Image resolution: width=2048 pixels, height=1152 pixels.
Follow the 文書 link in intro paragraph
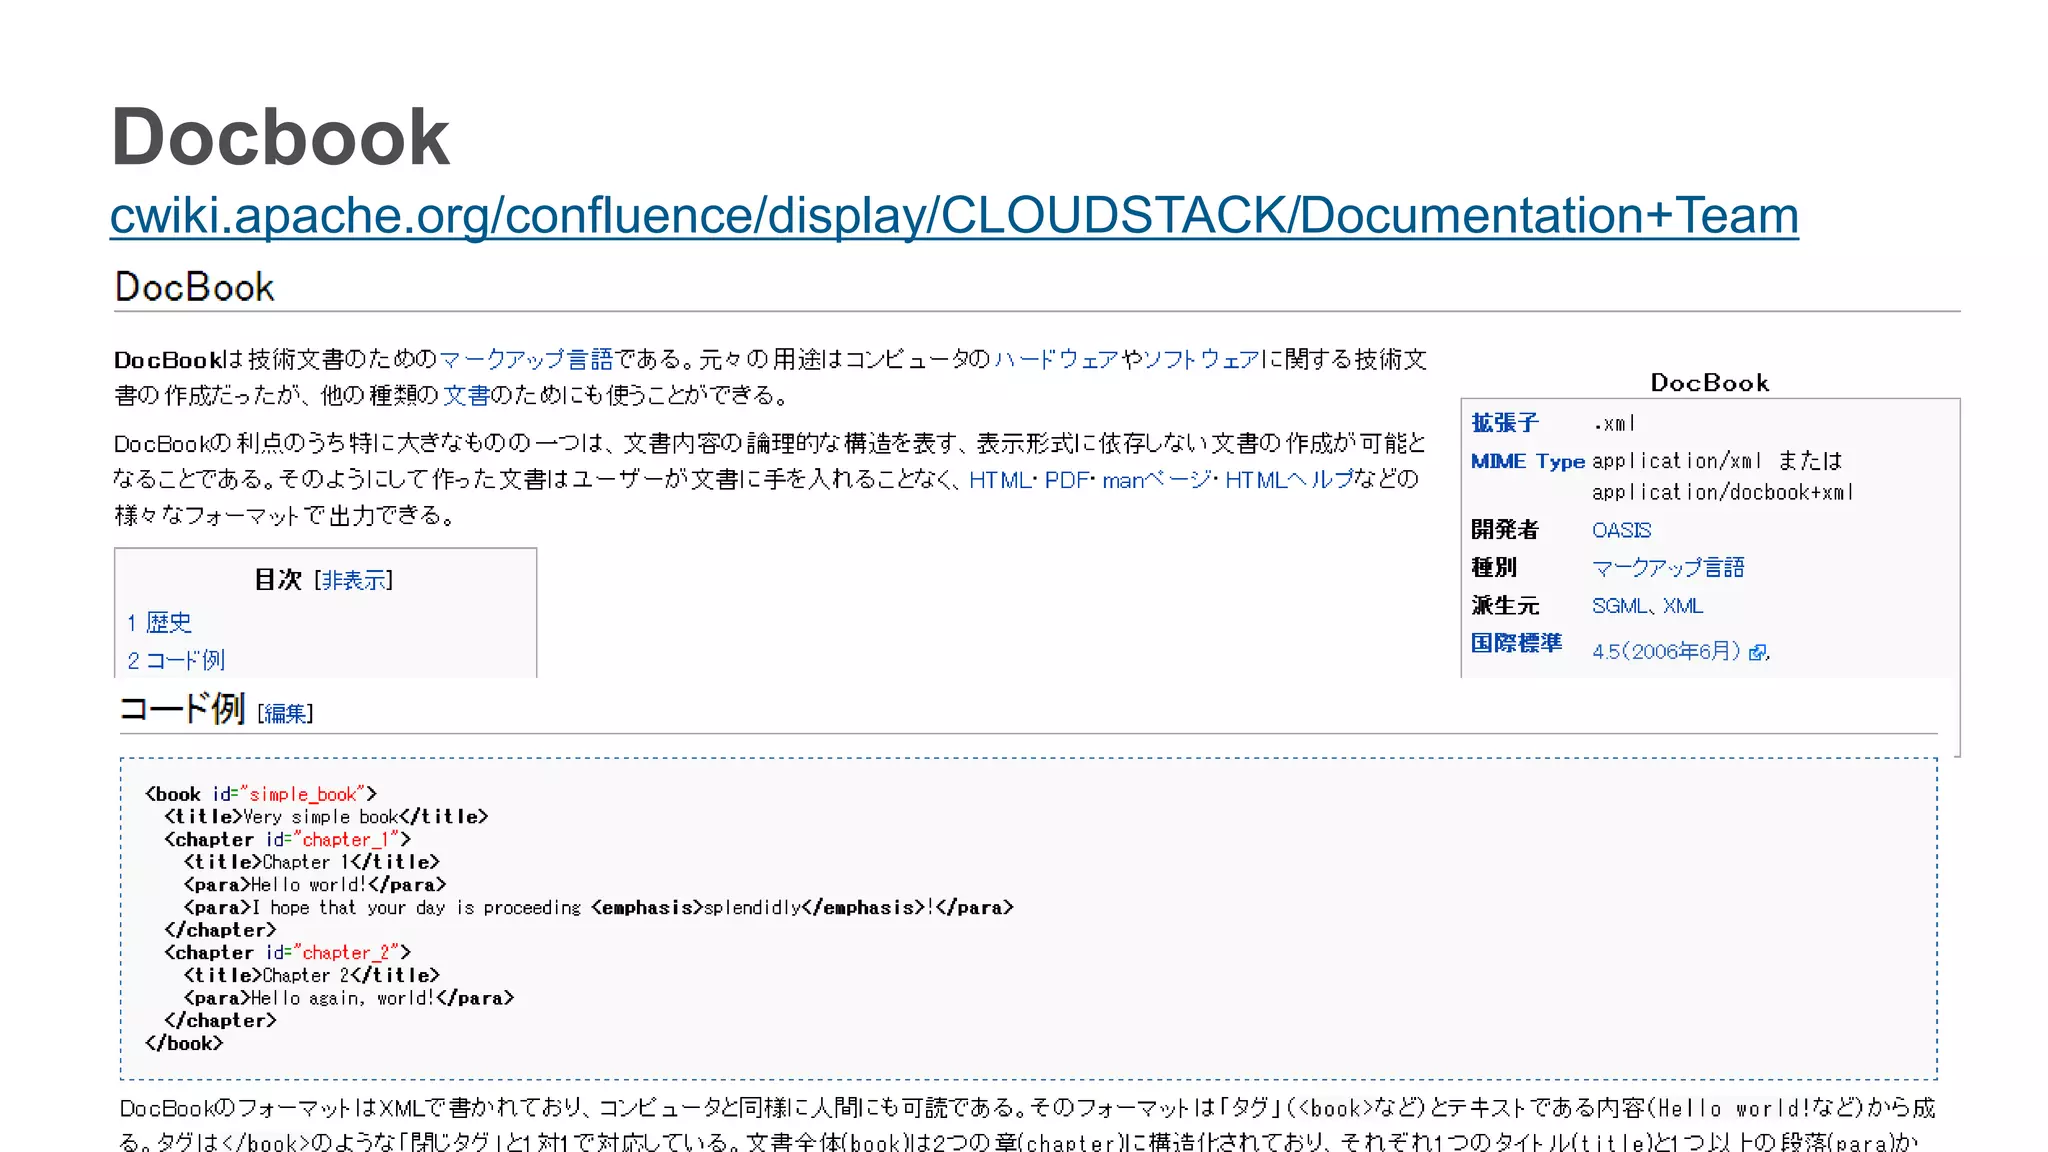click(x=466, y=395)
